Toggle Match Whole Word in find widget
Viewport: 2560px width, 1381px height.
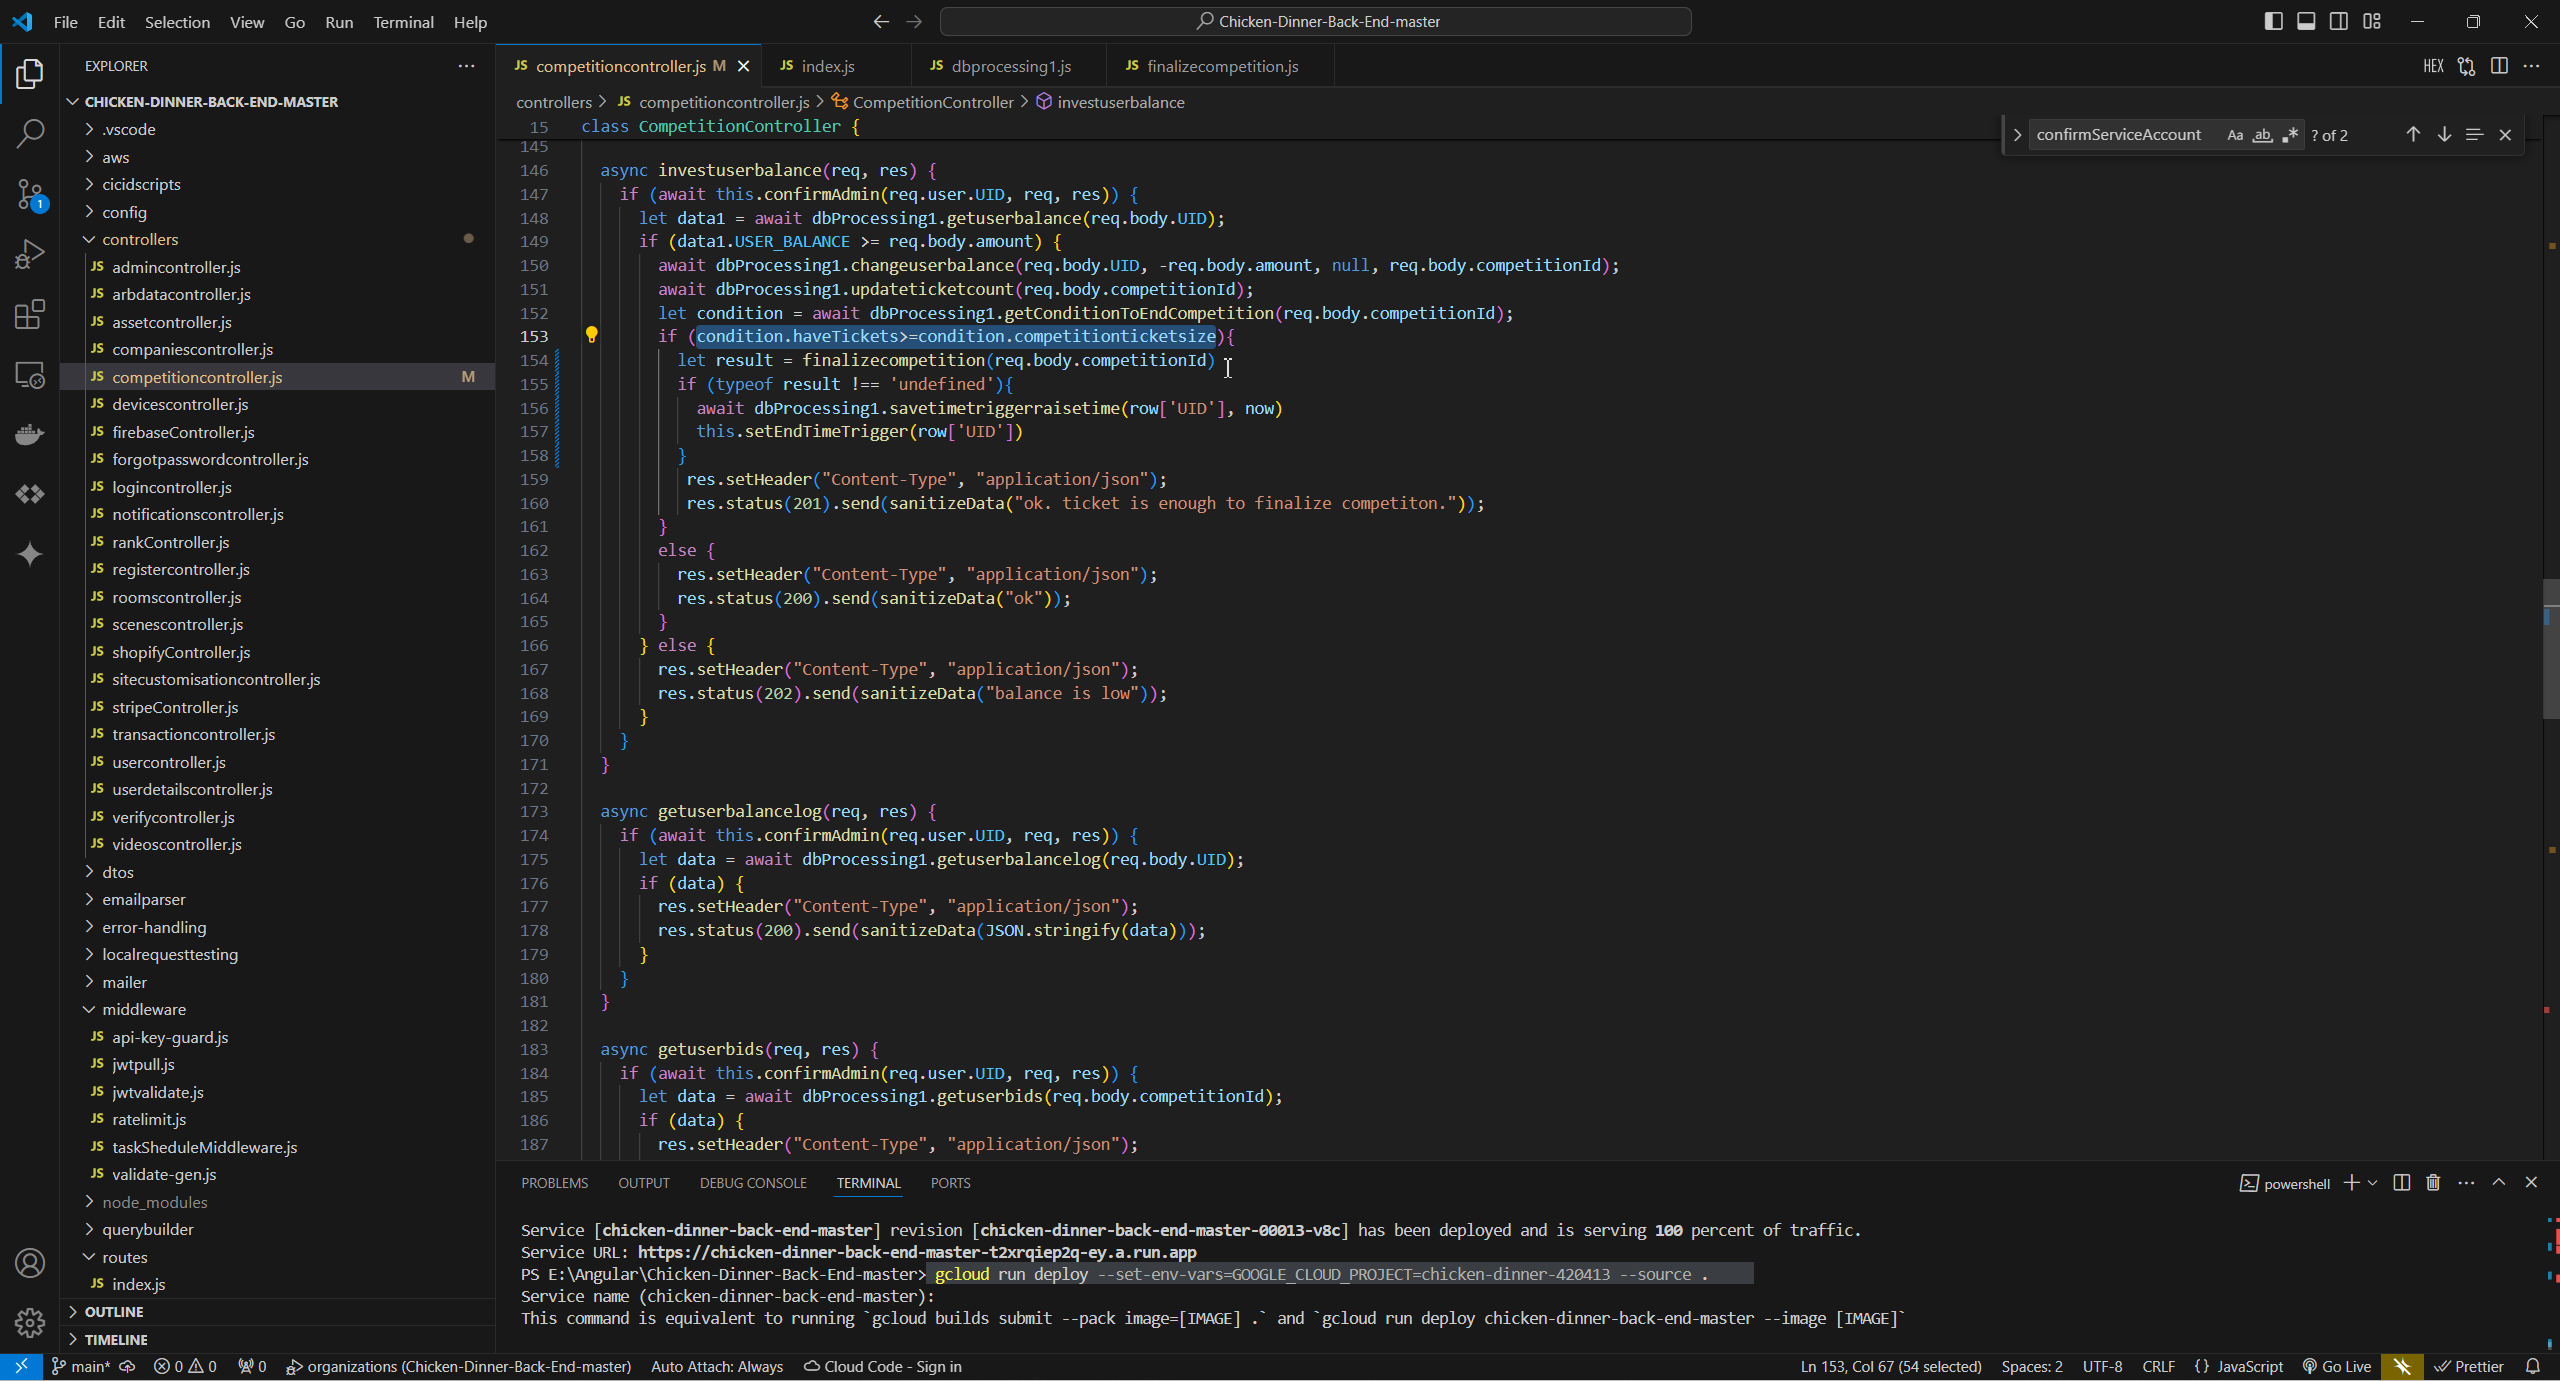pos(2262,135)
